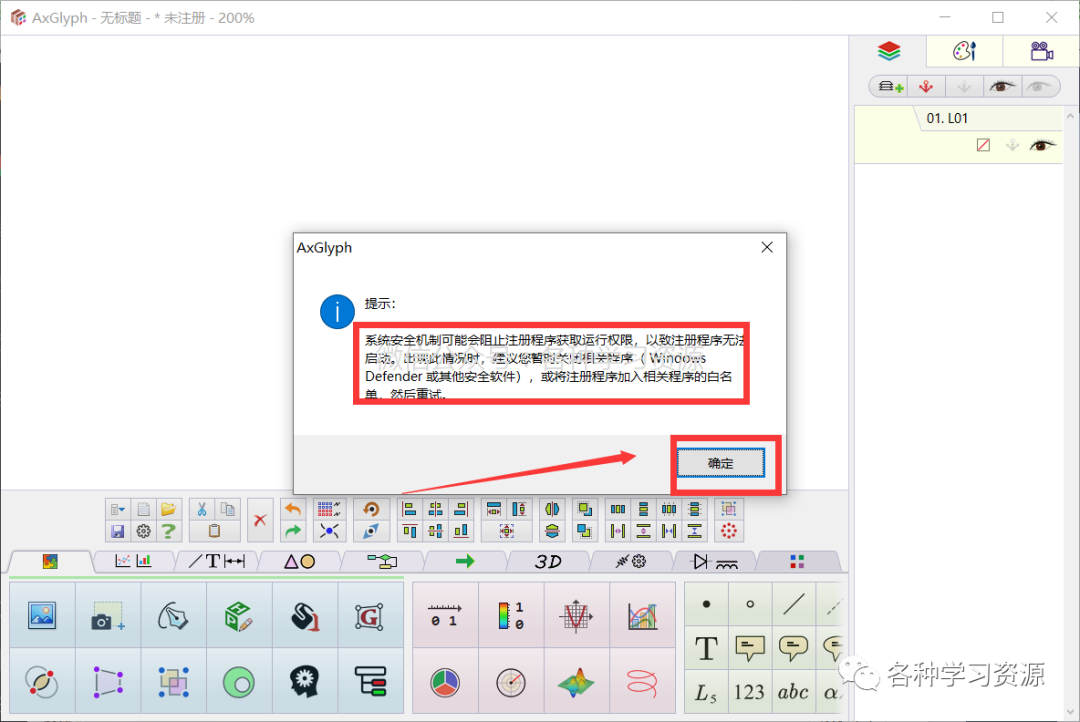Screen dimensions: 1080x722
Task: Send object to back
Action: pyautogui.click(x=584, y=531)
